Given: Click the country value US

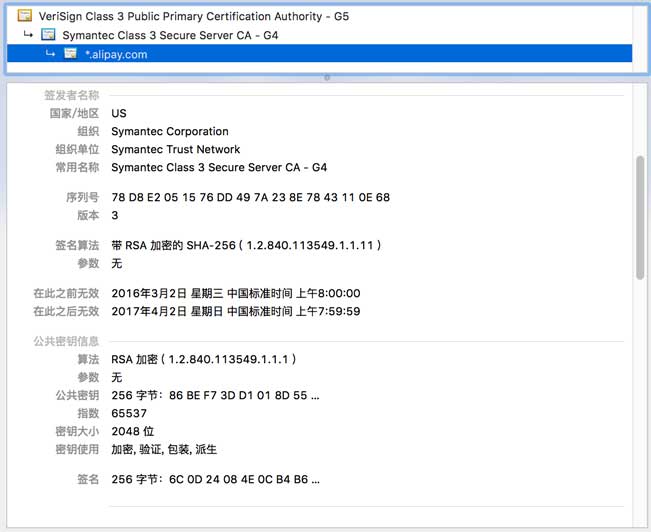Looking at the screenshot, I should point(119,113).
